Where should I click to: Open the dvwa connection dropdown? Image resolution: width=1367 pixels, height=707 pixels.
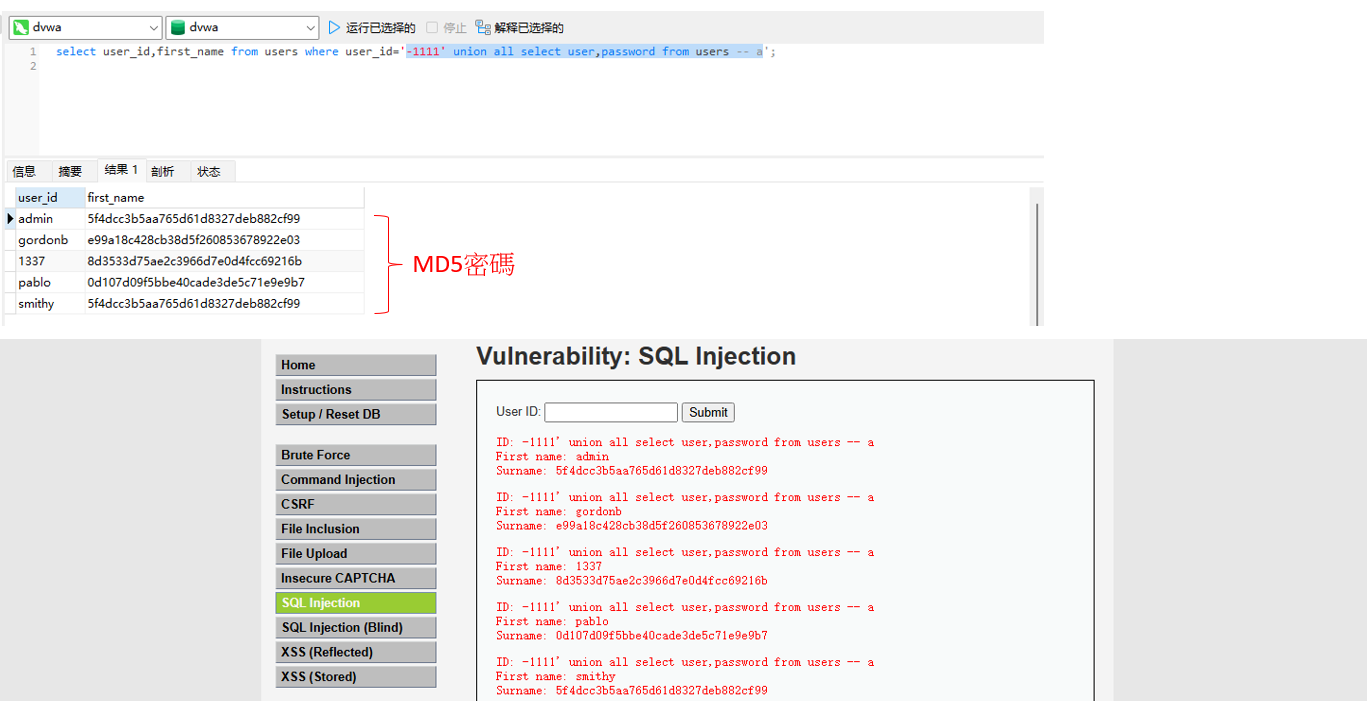point(85,28)
